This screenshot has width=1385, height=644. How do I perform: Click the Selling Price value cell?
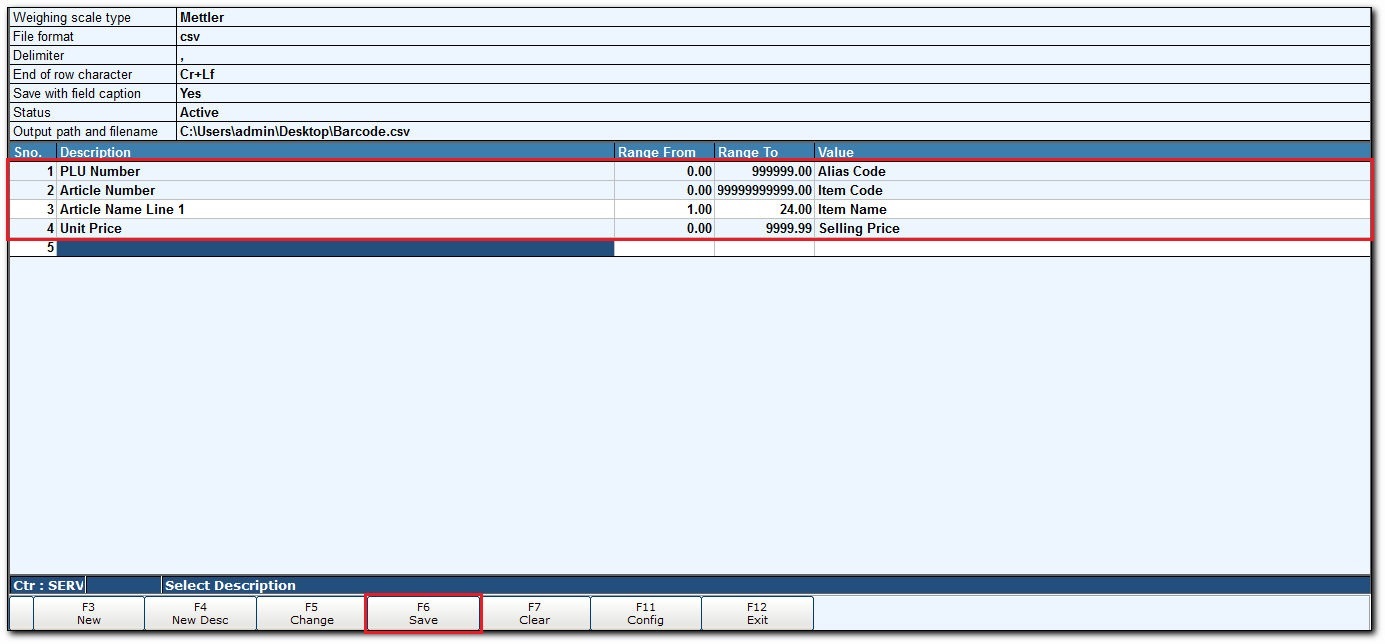(1092, 228)
